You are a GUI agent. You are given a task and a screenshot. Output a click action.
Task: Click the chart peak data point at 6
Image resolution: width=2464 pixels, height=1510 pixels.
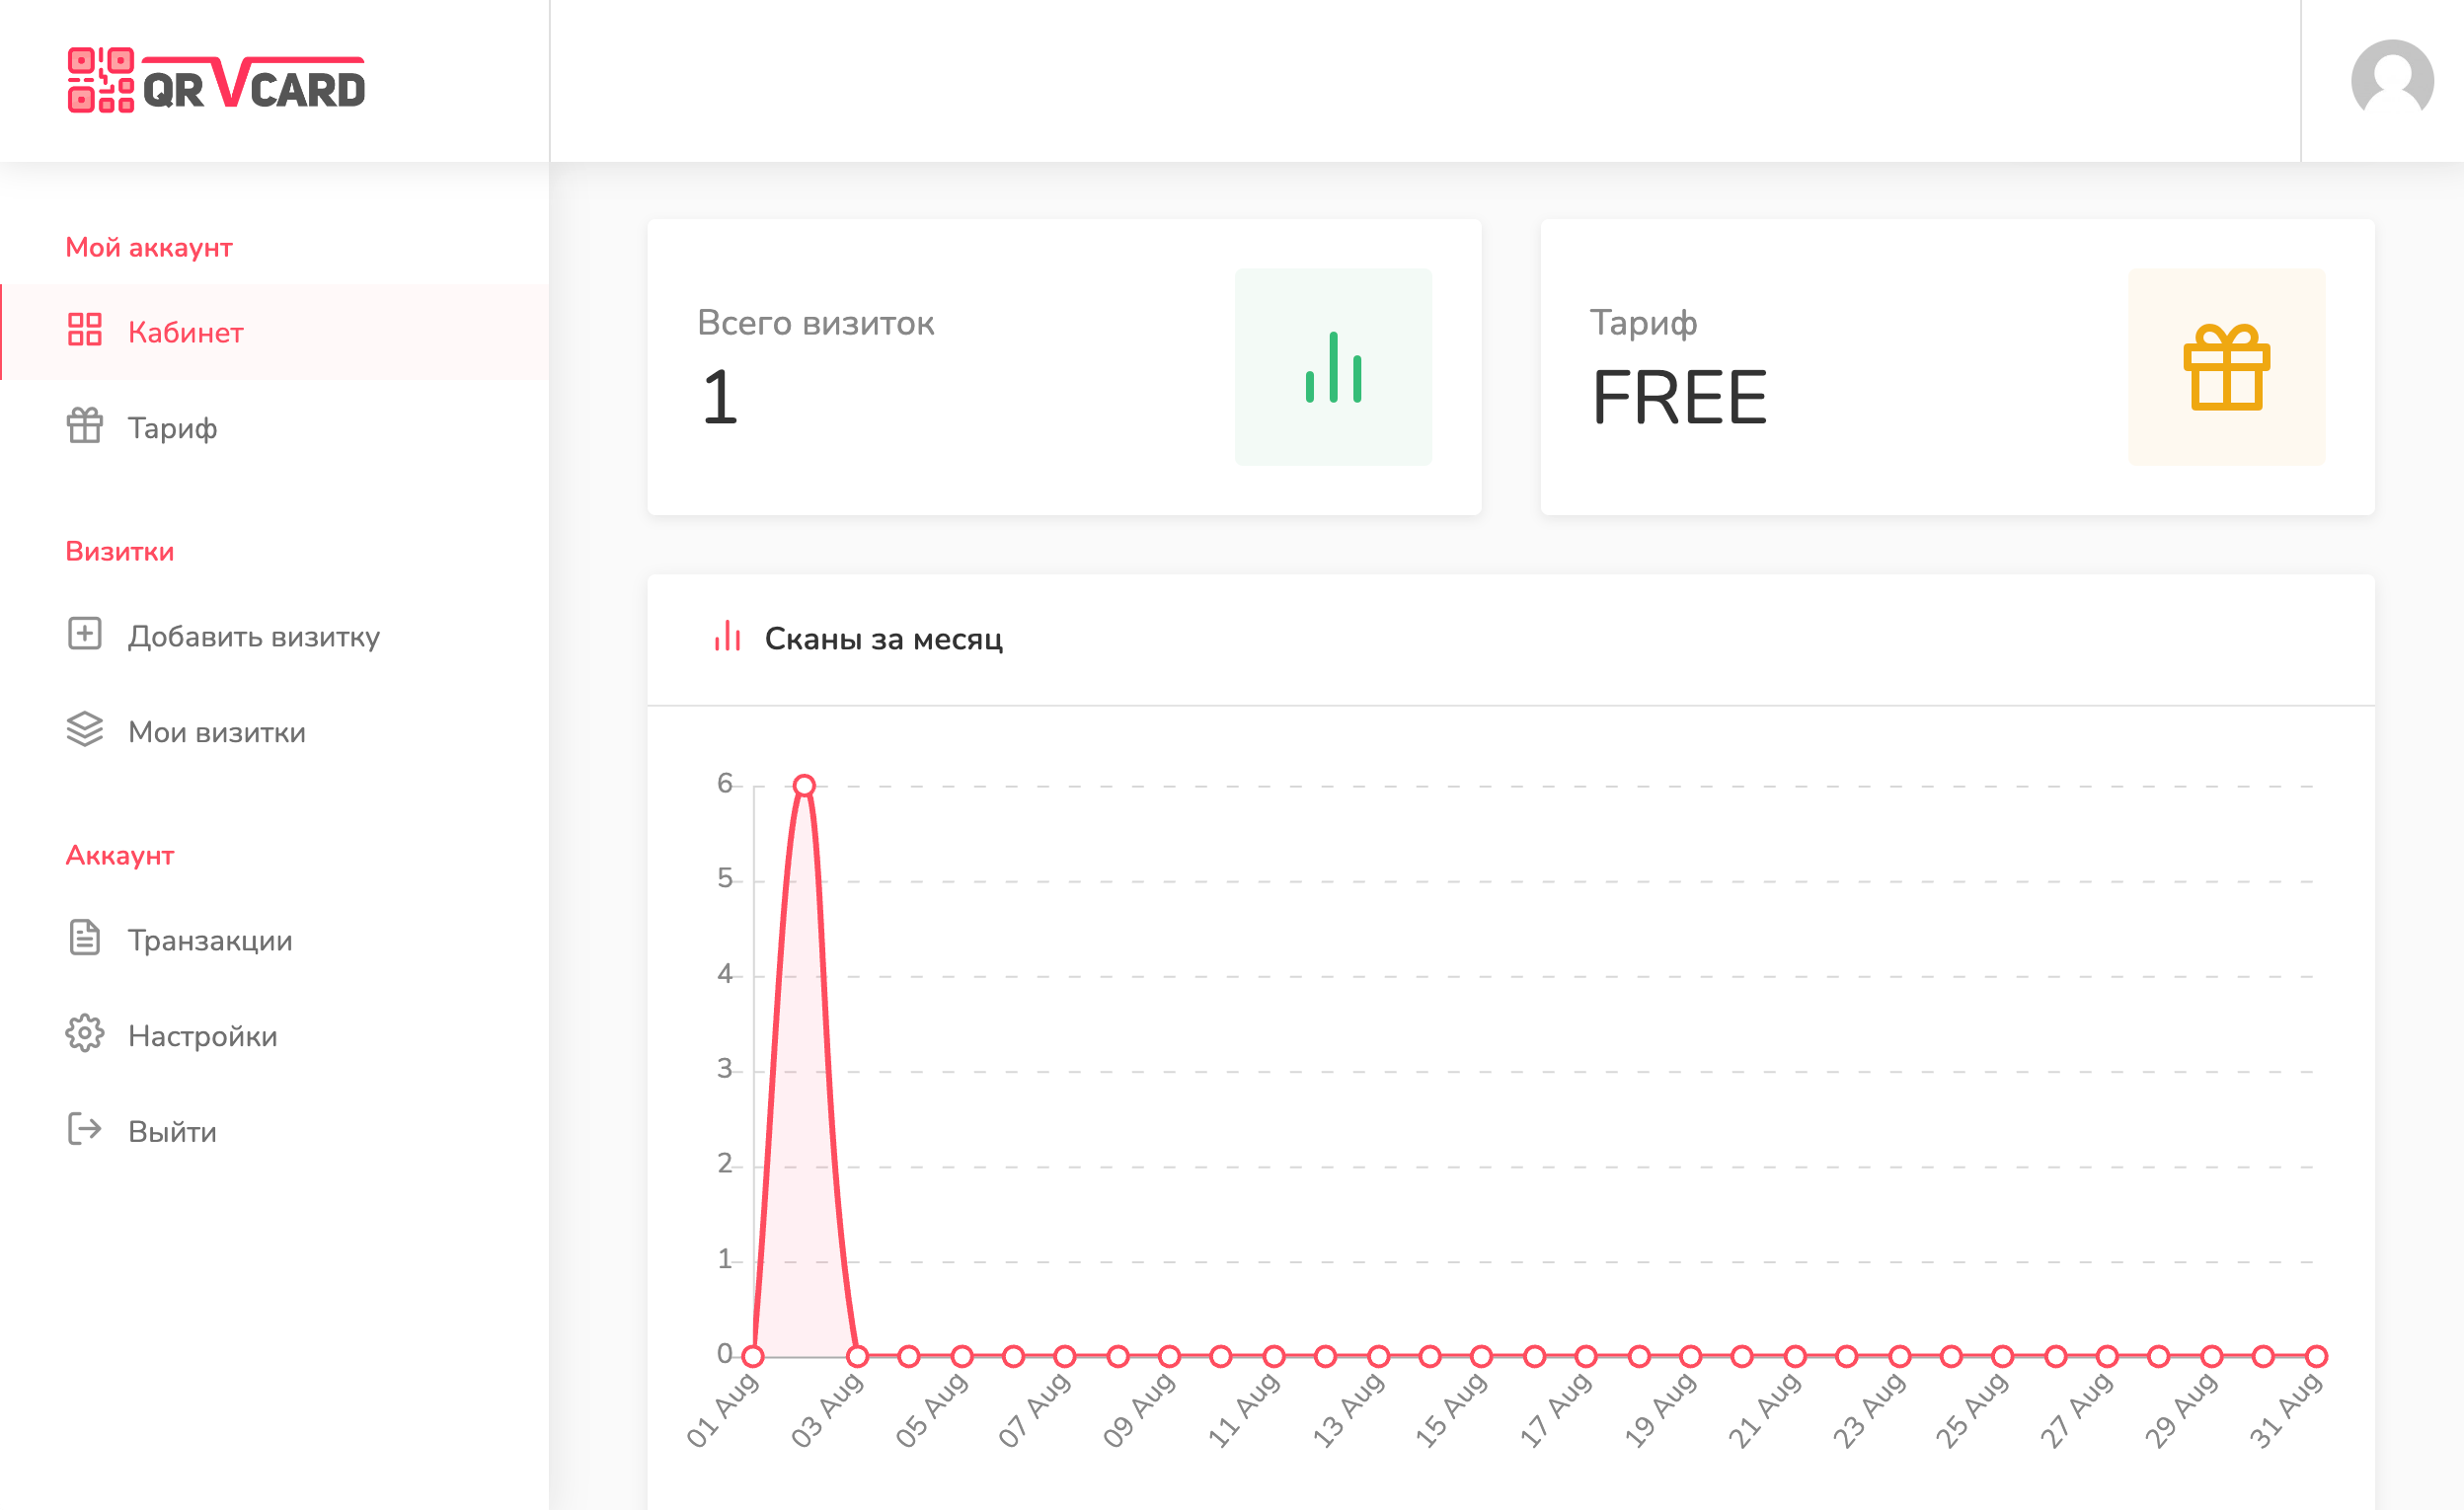pyautogui.click(x=804, y=786)
